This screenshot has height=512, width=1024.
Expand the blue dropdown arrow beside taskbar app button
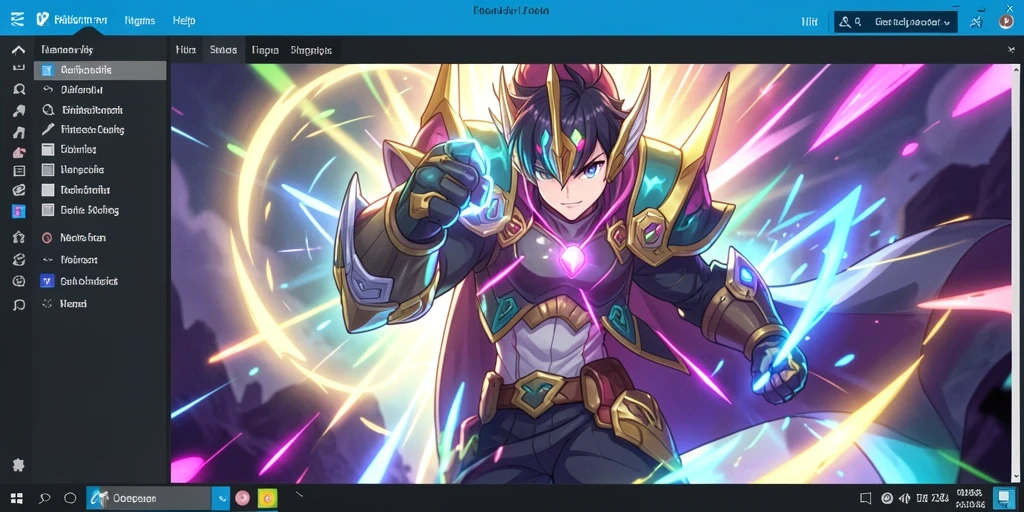click(x=221, y=498)
